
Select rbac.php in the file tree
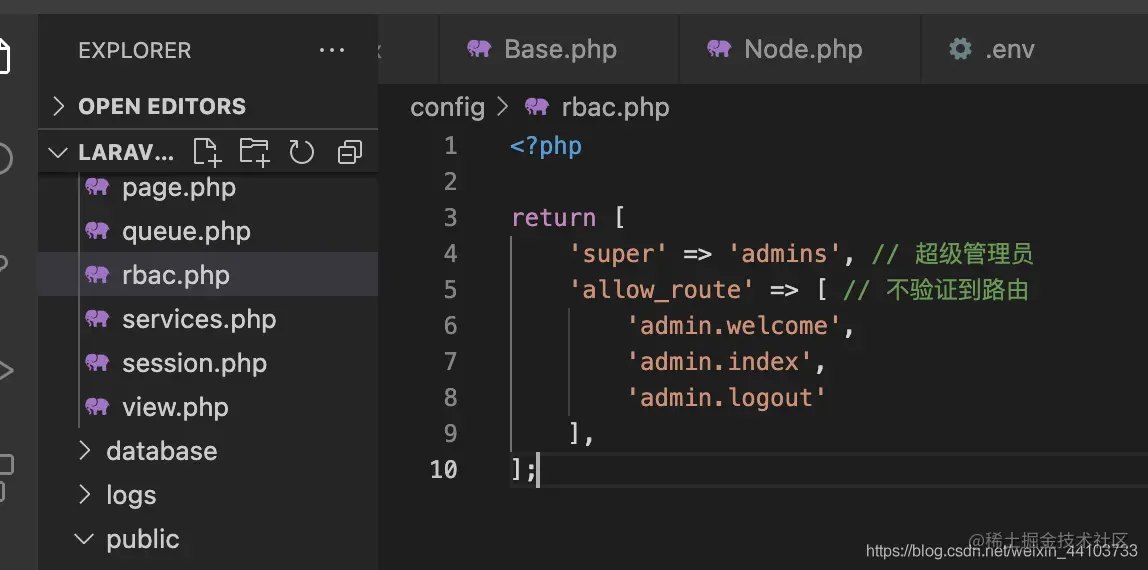(208, 275)
